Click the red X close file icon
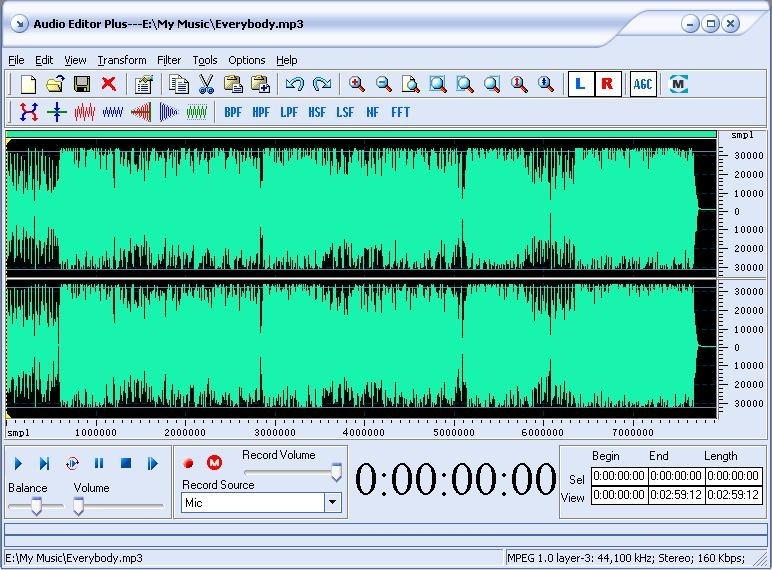772x570 pixels. [x=109, y=84]
